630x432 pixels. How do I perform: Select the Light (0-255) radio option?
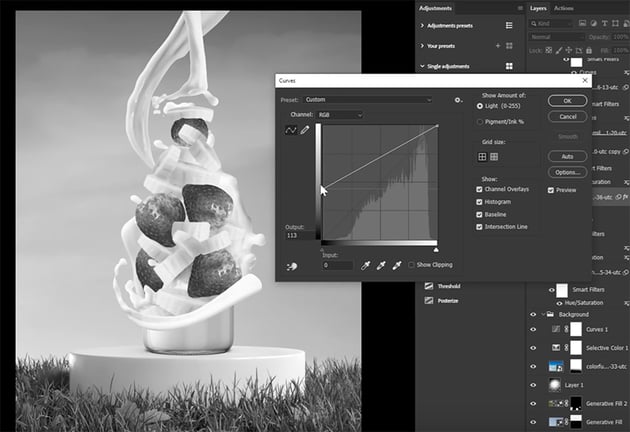click(x=480, y=106)
